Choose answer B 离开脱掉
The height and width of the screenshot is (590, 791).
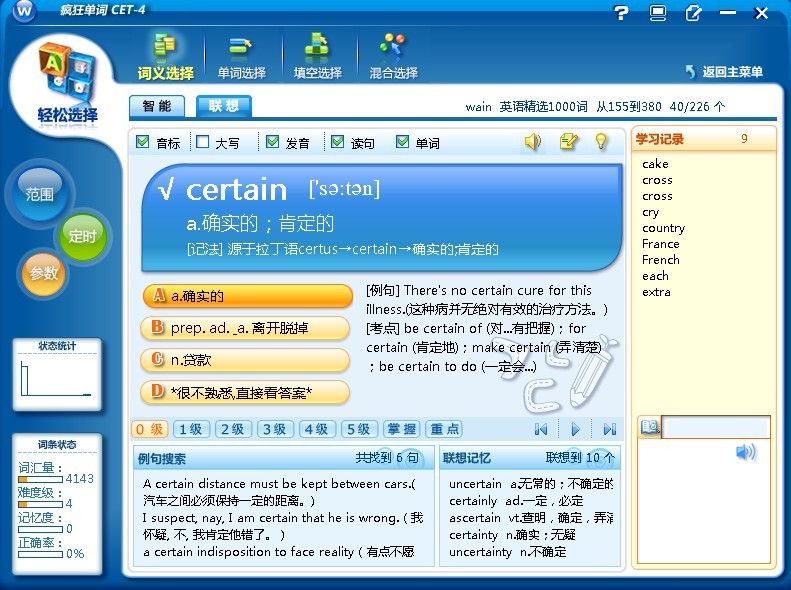245,328
